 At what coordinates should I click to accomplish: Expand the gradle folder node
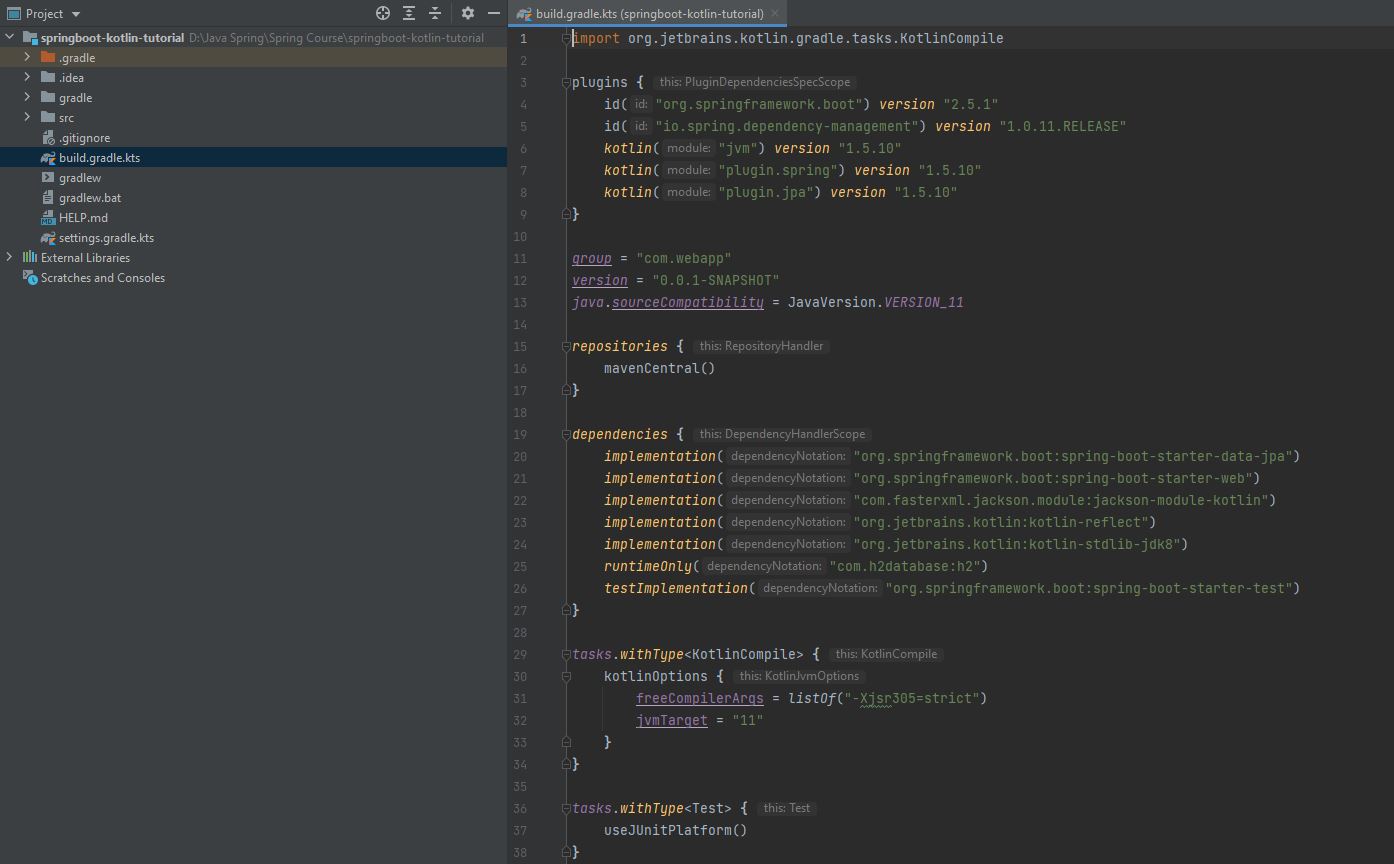tap(28, 98)
